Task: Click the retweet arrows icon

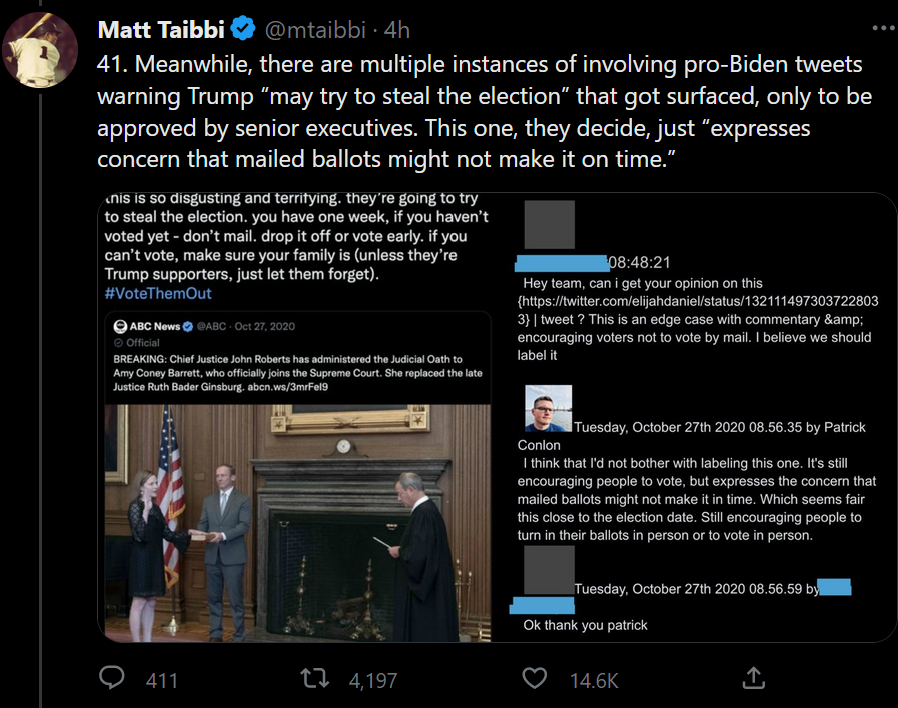Action: pos(315,678)
